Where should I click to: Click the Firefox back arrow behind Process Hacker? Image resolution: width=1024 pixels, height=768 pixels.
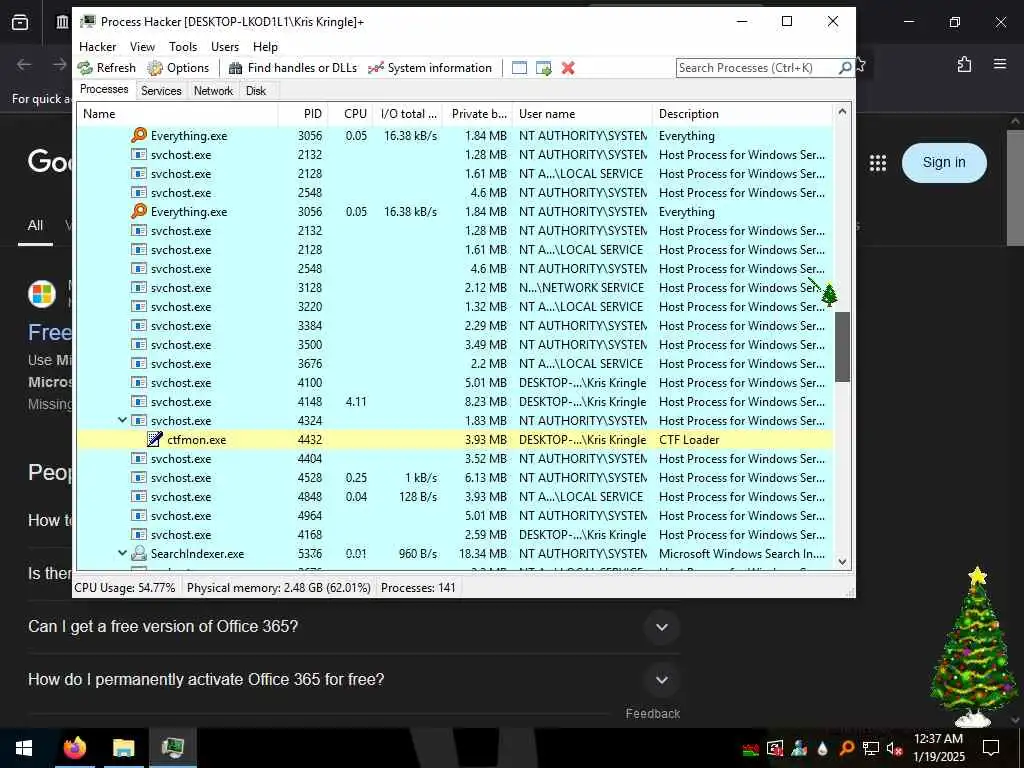(x=24, y=64)
